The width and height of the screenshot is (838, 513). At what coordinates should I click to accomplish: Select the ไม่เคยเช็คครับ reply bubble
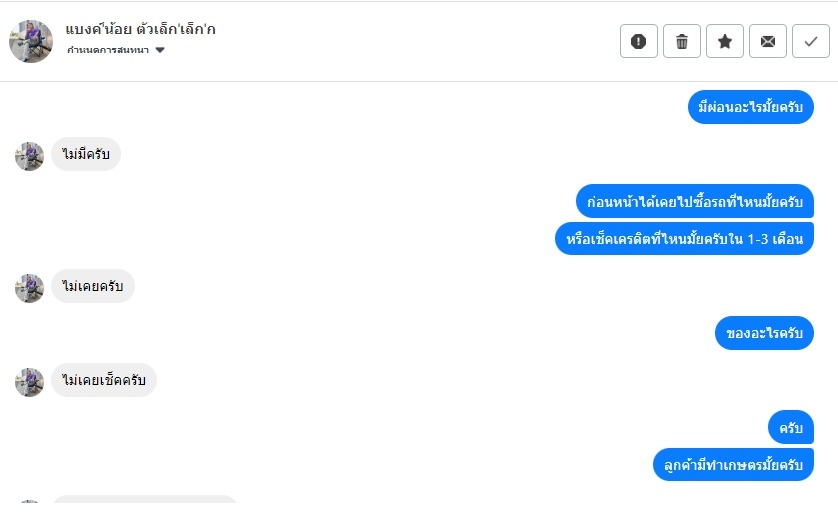click(104, 380)
